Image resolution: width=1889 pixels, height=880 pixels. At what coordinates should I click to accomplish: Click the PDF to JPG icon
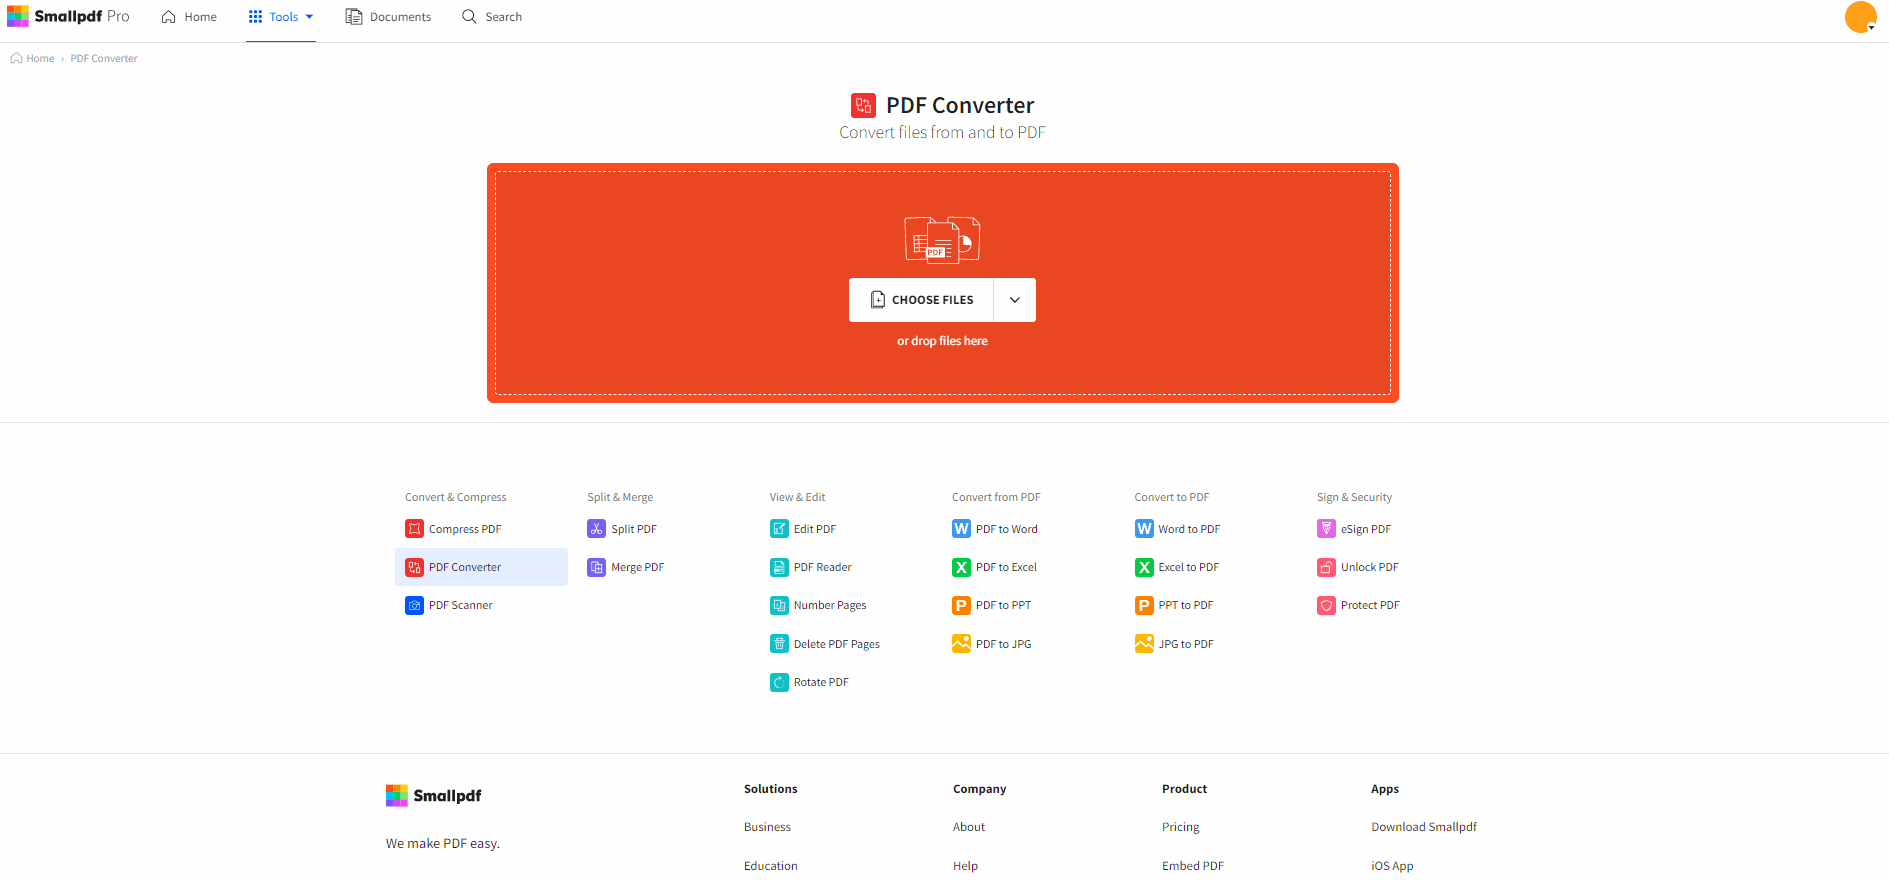[961, 644]
